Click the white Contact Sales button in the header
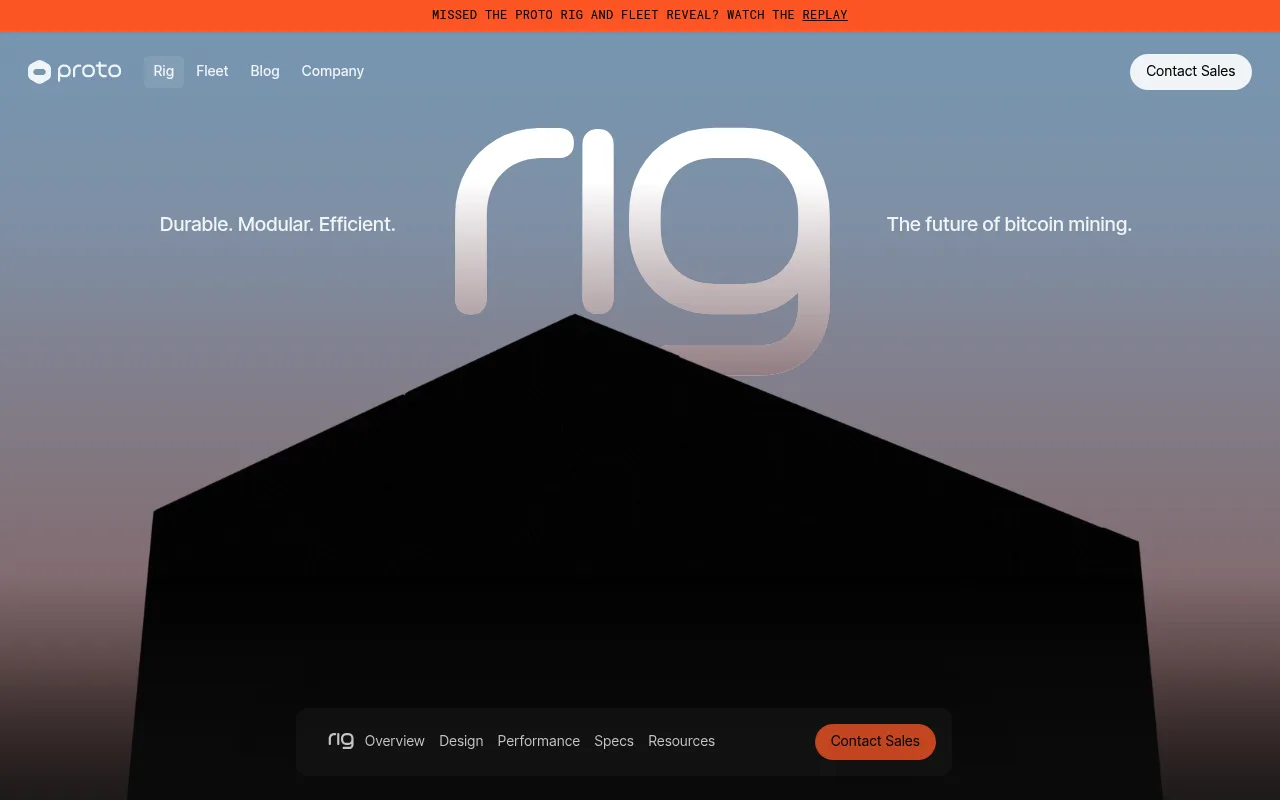Viewport: 1280px width, 800px height. pyautogui.click(x=1191, y=72)
